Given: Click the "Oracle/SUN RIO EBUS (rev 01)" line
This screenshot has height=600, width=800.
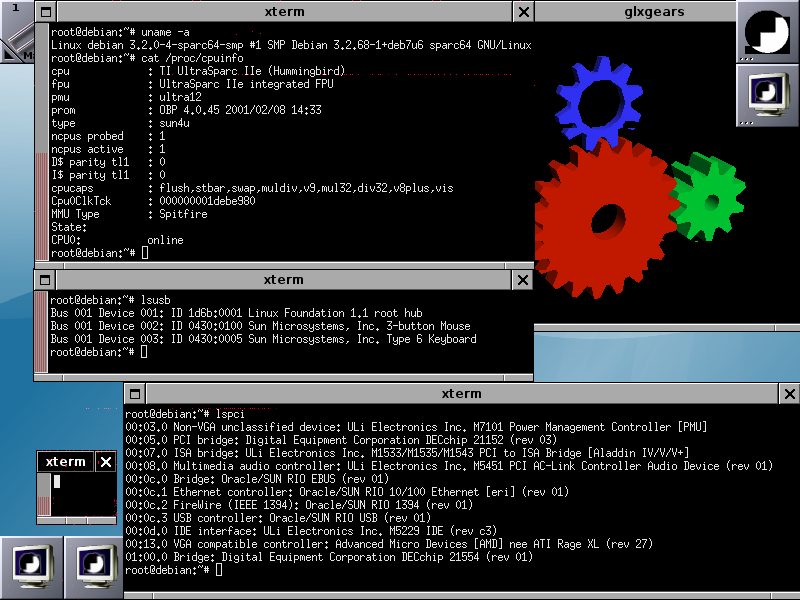Looking at the screenshot, I should tap(257, 479).
